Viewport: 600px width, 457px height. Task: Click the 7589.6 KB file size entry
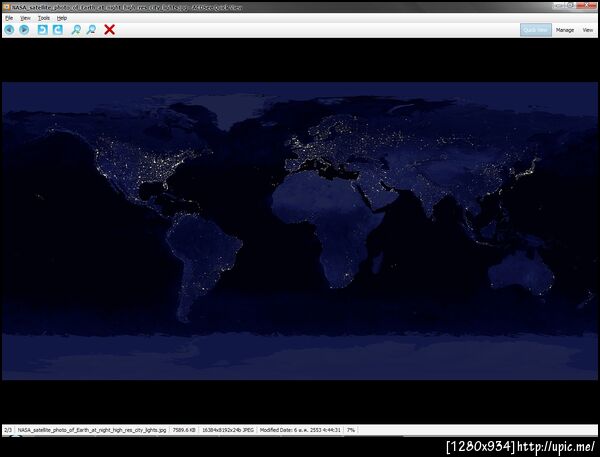coord(184,430)
